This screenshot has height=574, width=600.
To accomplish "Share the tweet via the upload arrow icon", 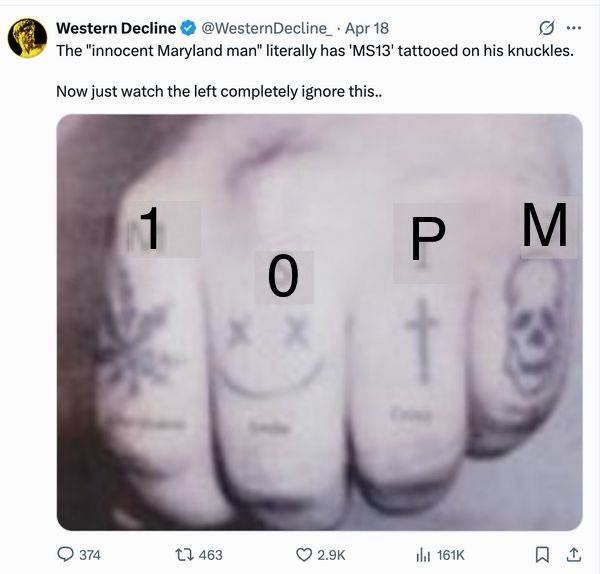I will point(577,553).
